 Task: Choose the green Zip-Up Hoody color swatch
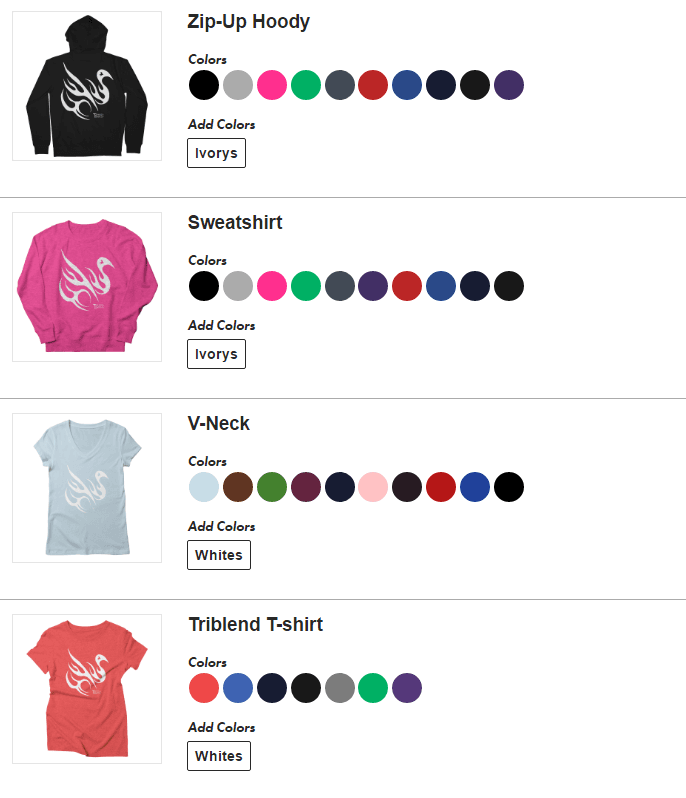306,85
